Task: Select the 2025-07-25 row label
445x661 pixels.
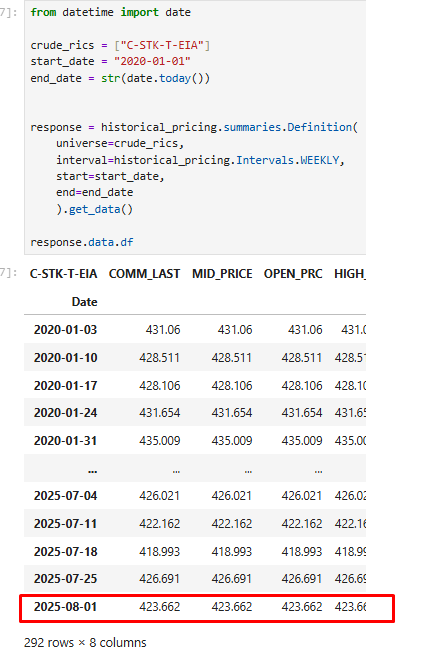Action: coord(65,579)
